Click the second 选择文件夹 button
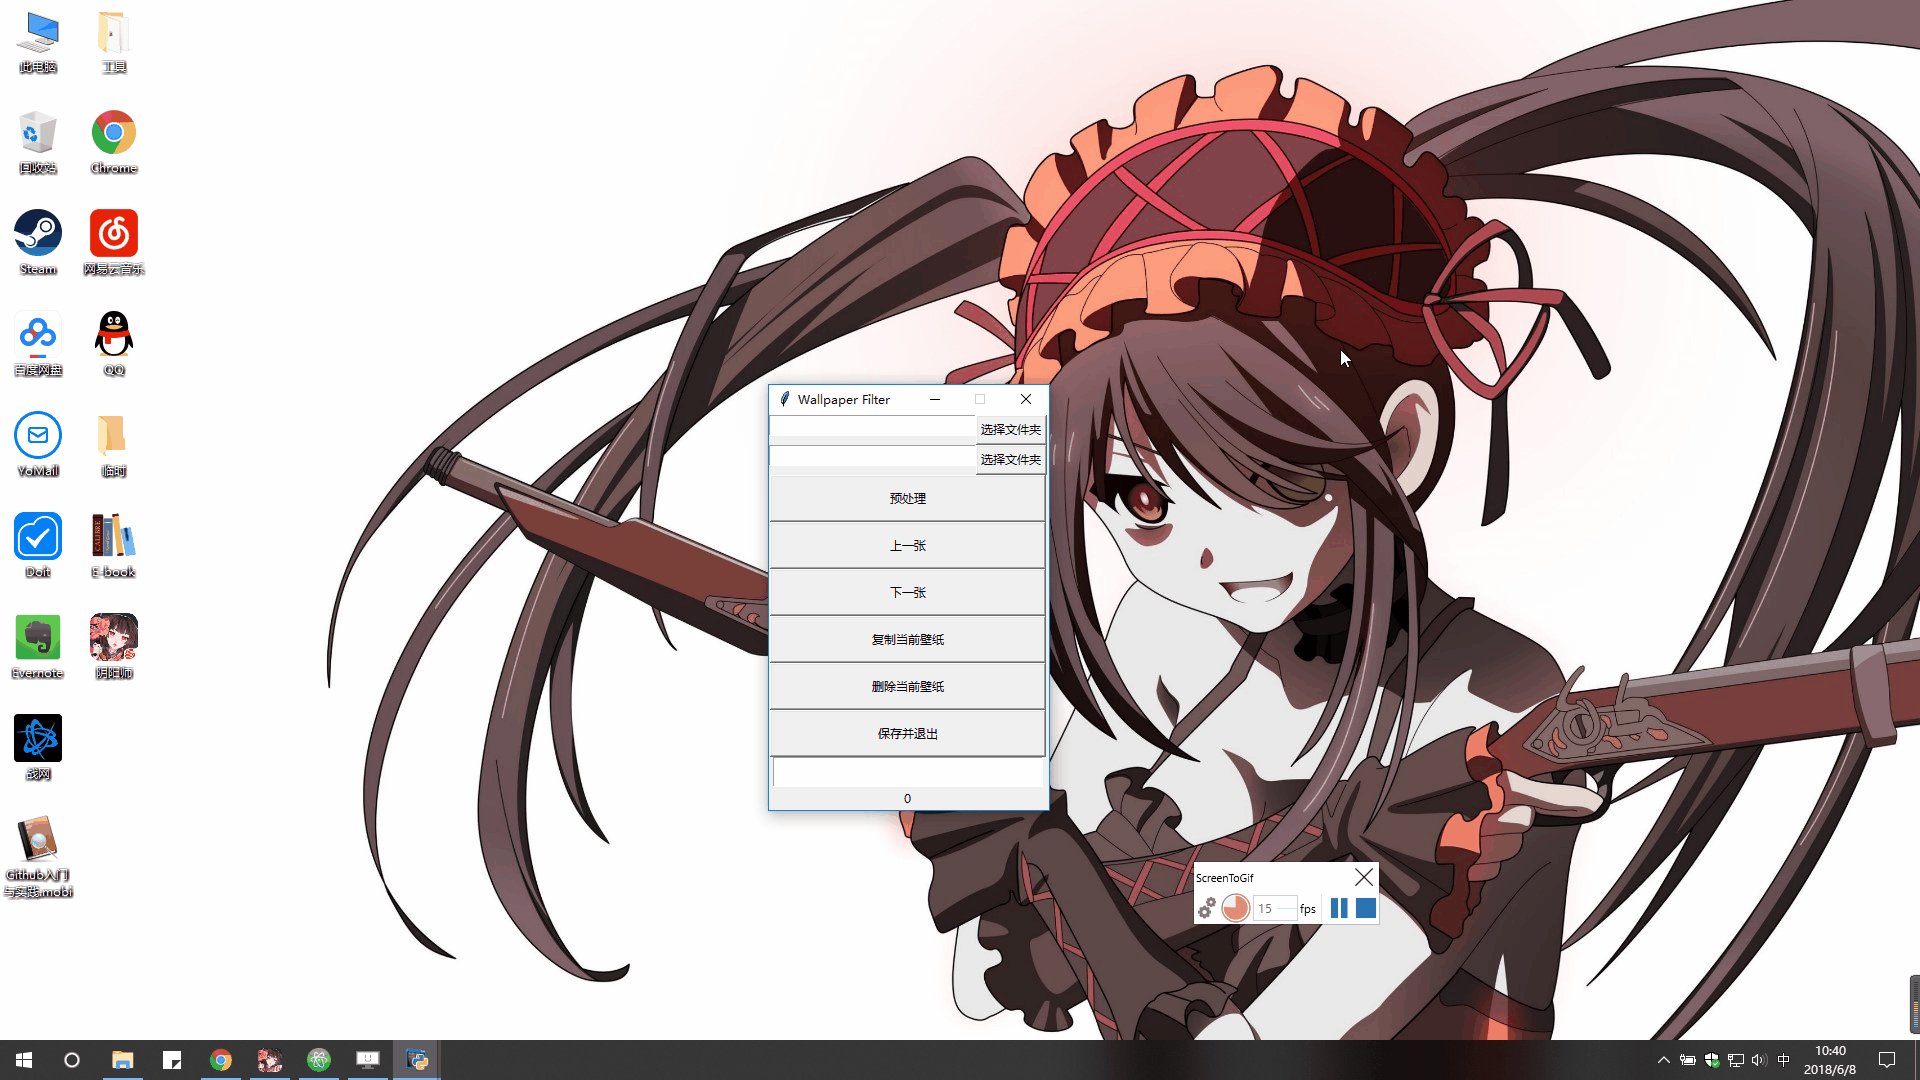 tap(1010, 459)
